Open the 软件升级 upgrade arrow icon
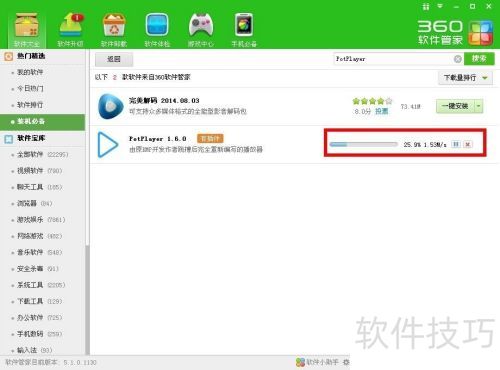The width and height of the screenshot is (500, 370). tap(71, 25)
